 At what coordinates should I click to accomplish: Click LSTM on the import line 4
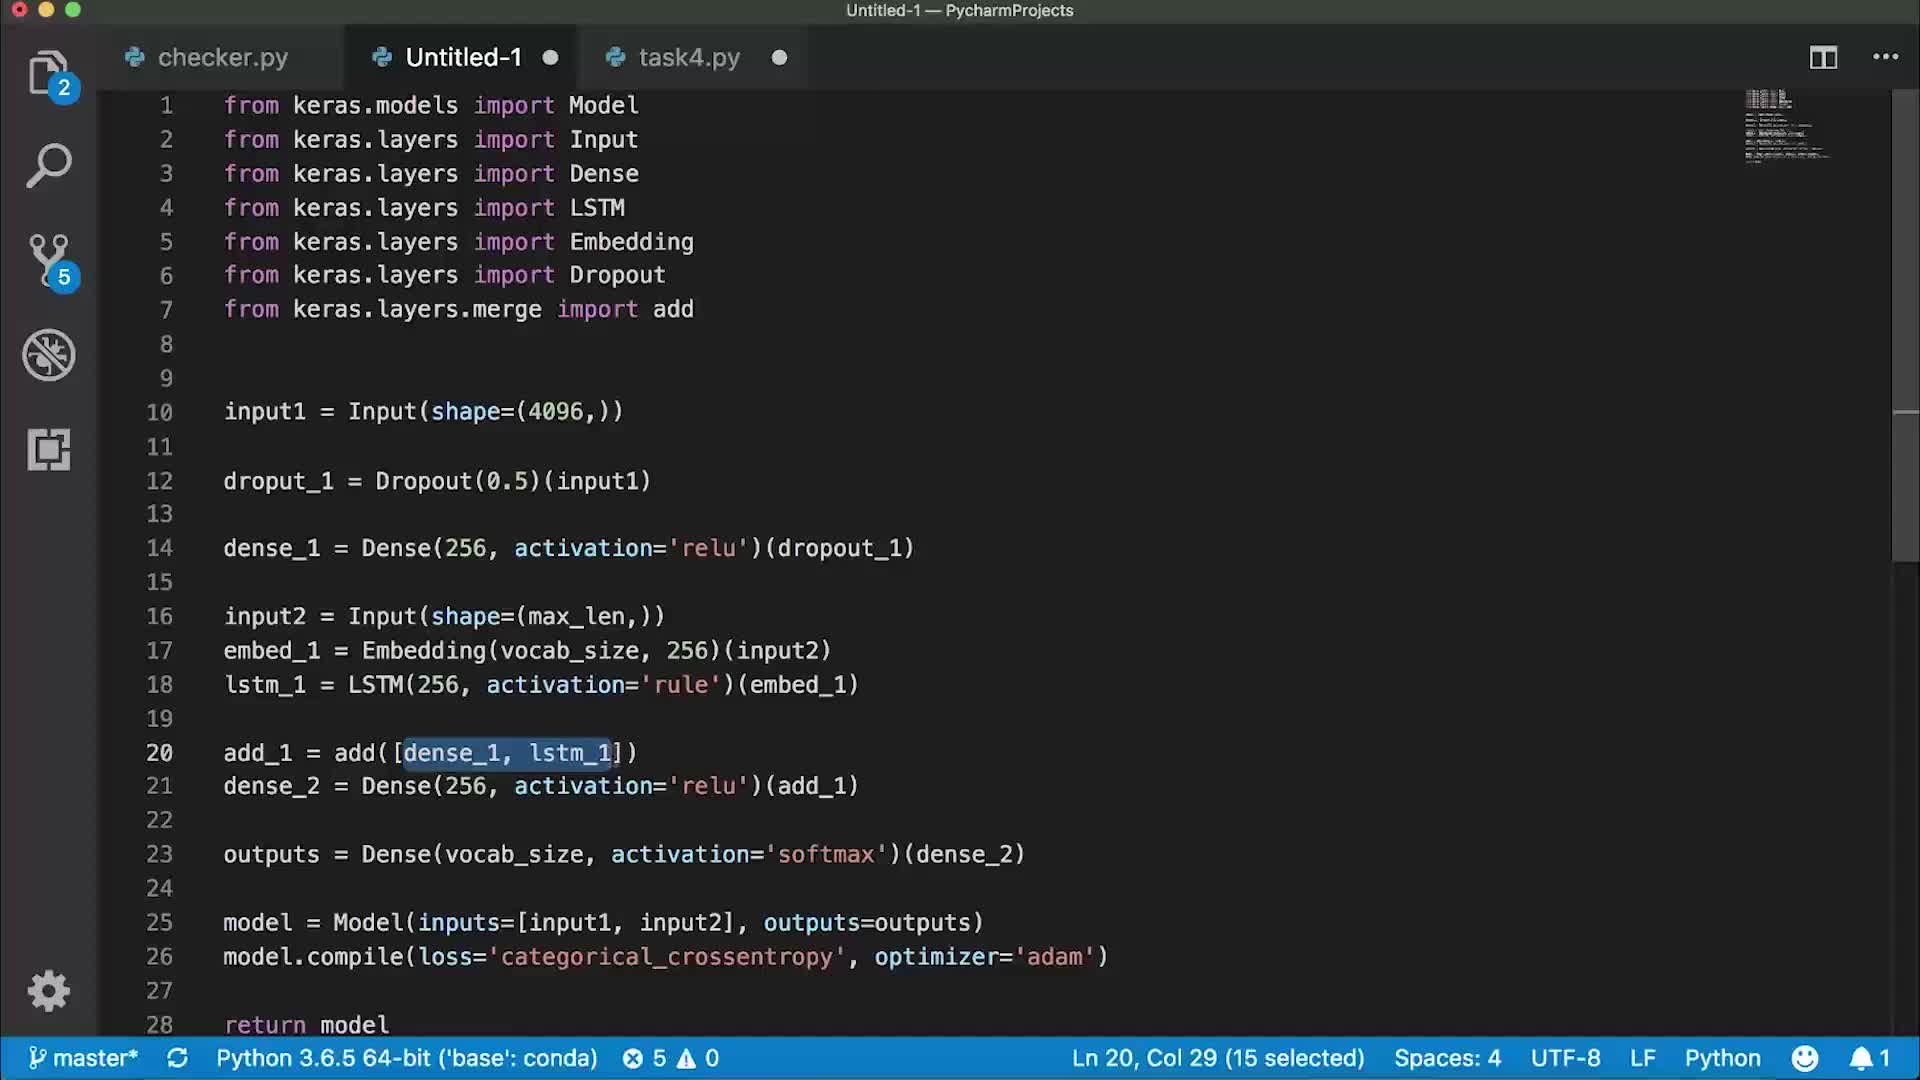(x=597, y=207)
